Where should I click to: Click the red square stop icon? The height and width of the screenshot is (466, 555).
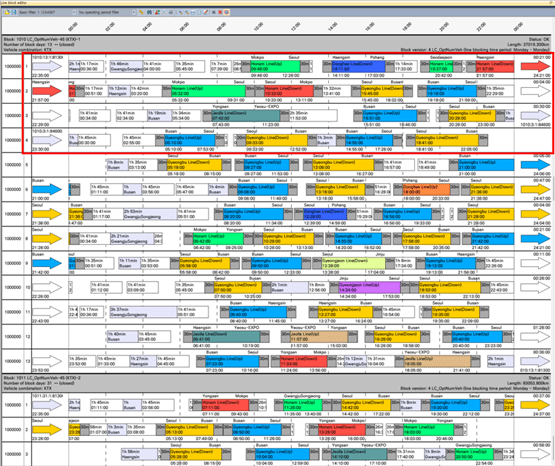tap(220, 12)
